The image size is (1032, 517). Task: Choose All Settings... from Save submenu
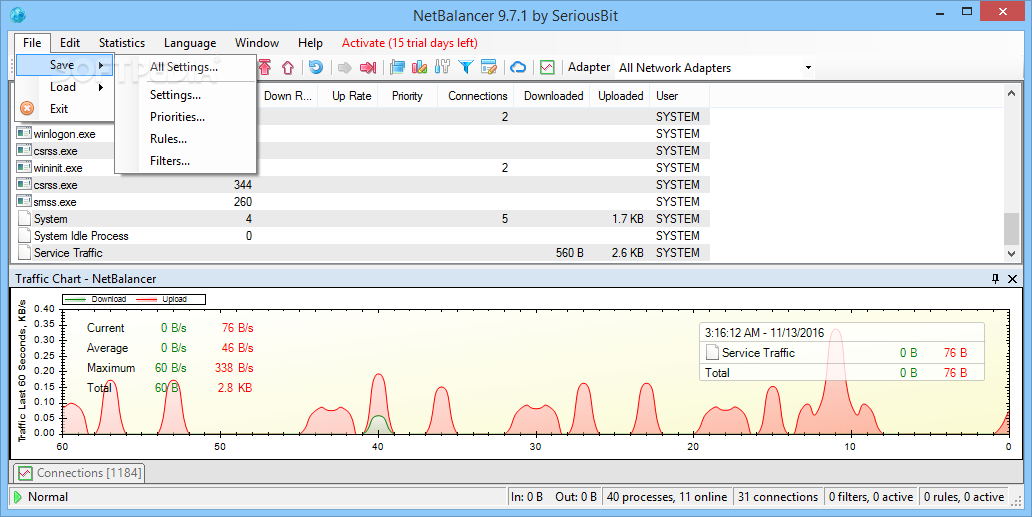184,66
